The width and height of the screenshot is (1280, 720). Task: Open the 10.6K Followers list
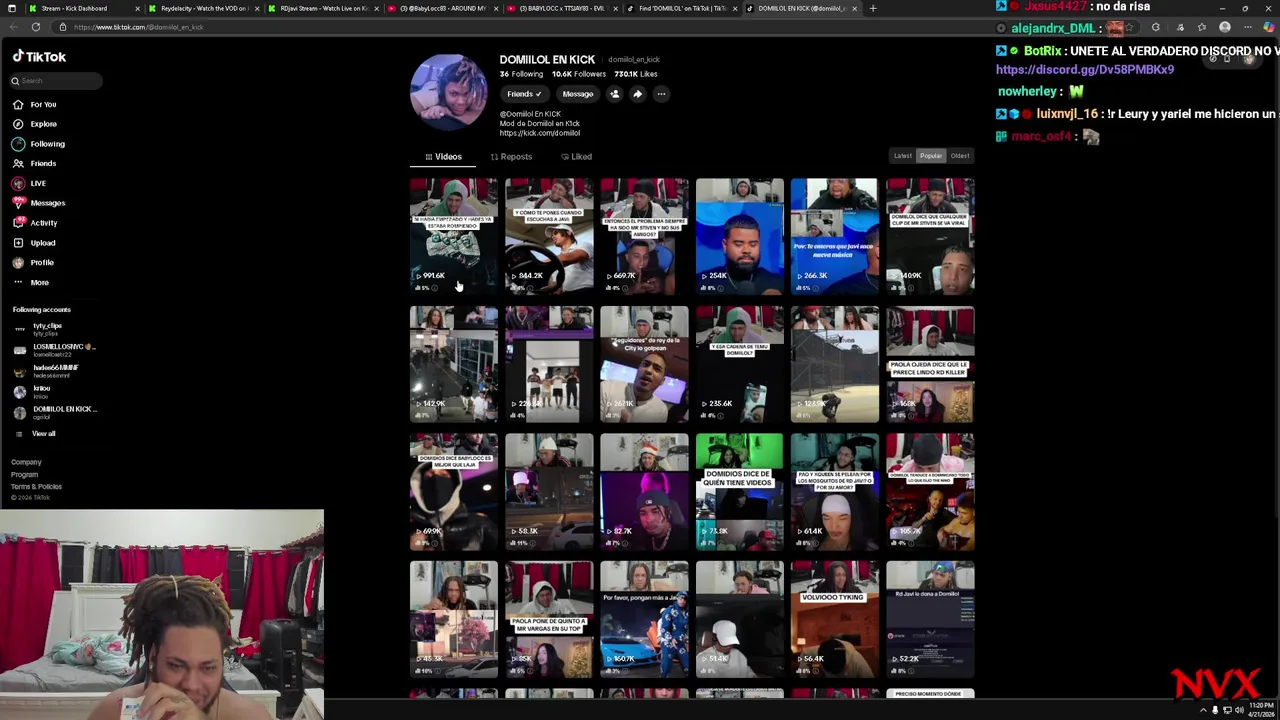579,74
